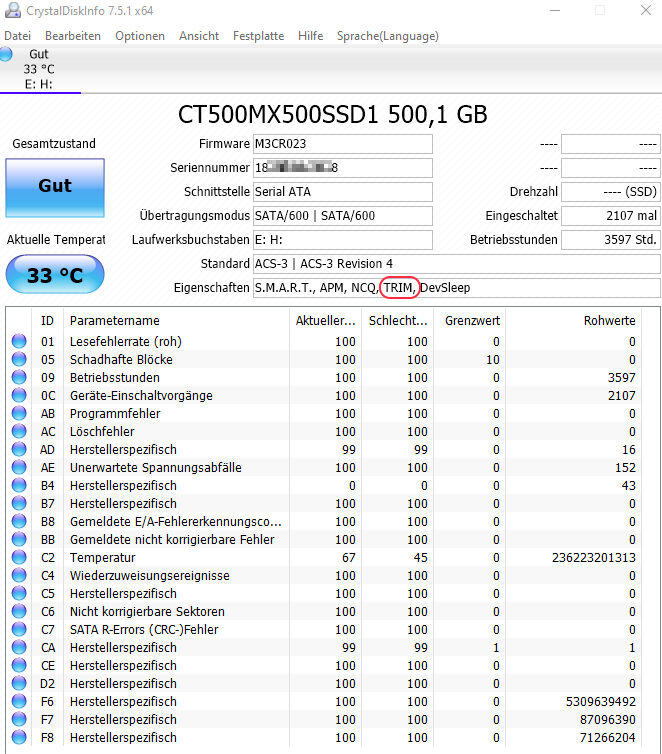Image resolution: width=662 pixels, height=754 pixels.
Task: Open the Hilfe menu
Action: pos(310,36)
